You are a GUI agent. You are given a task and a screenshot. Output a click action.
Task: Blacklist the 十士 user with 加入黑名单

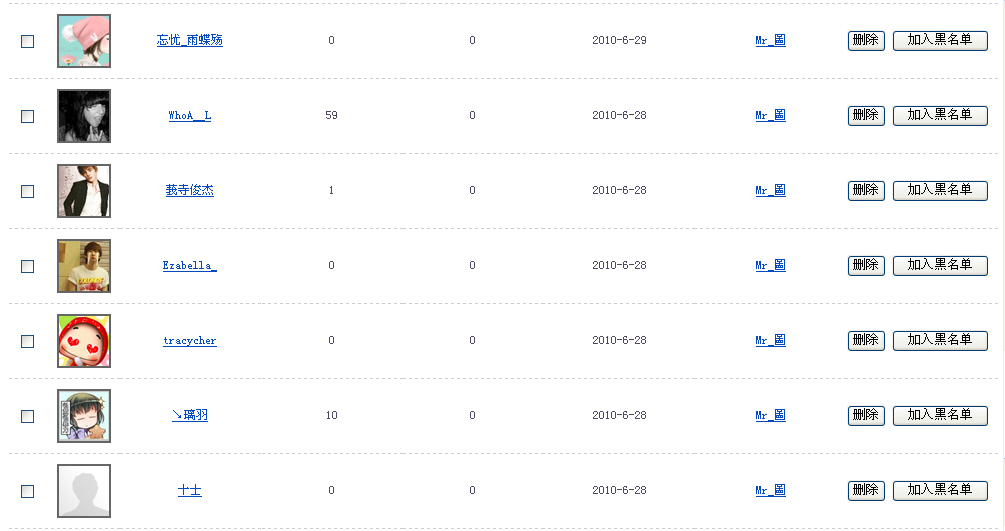(940, 490)
